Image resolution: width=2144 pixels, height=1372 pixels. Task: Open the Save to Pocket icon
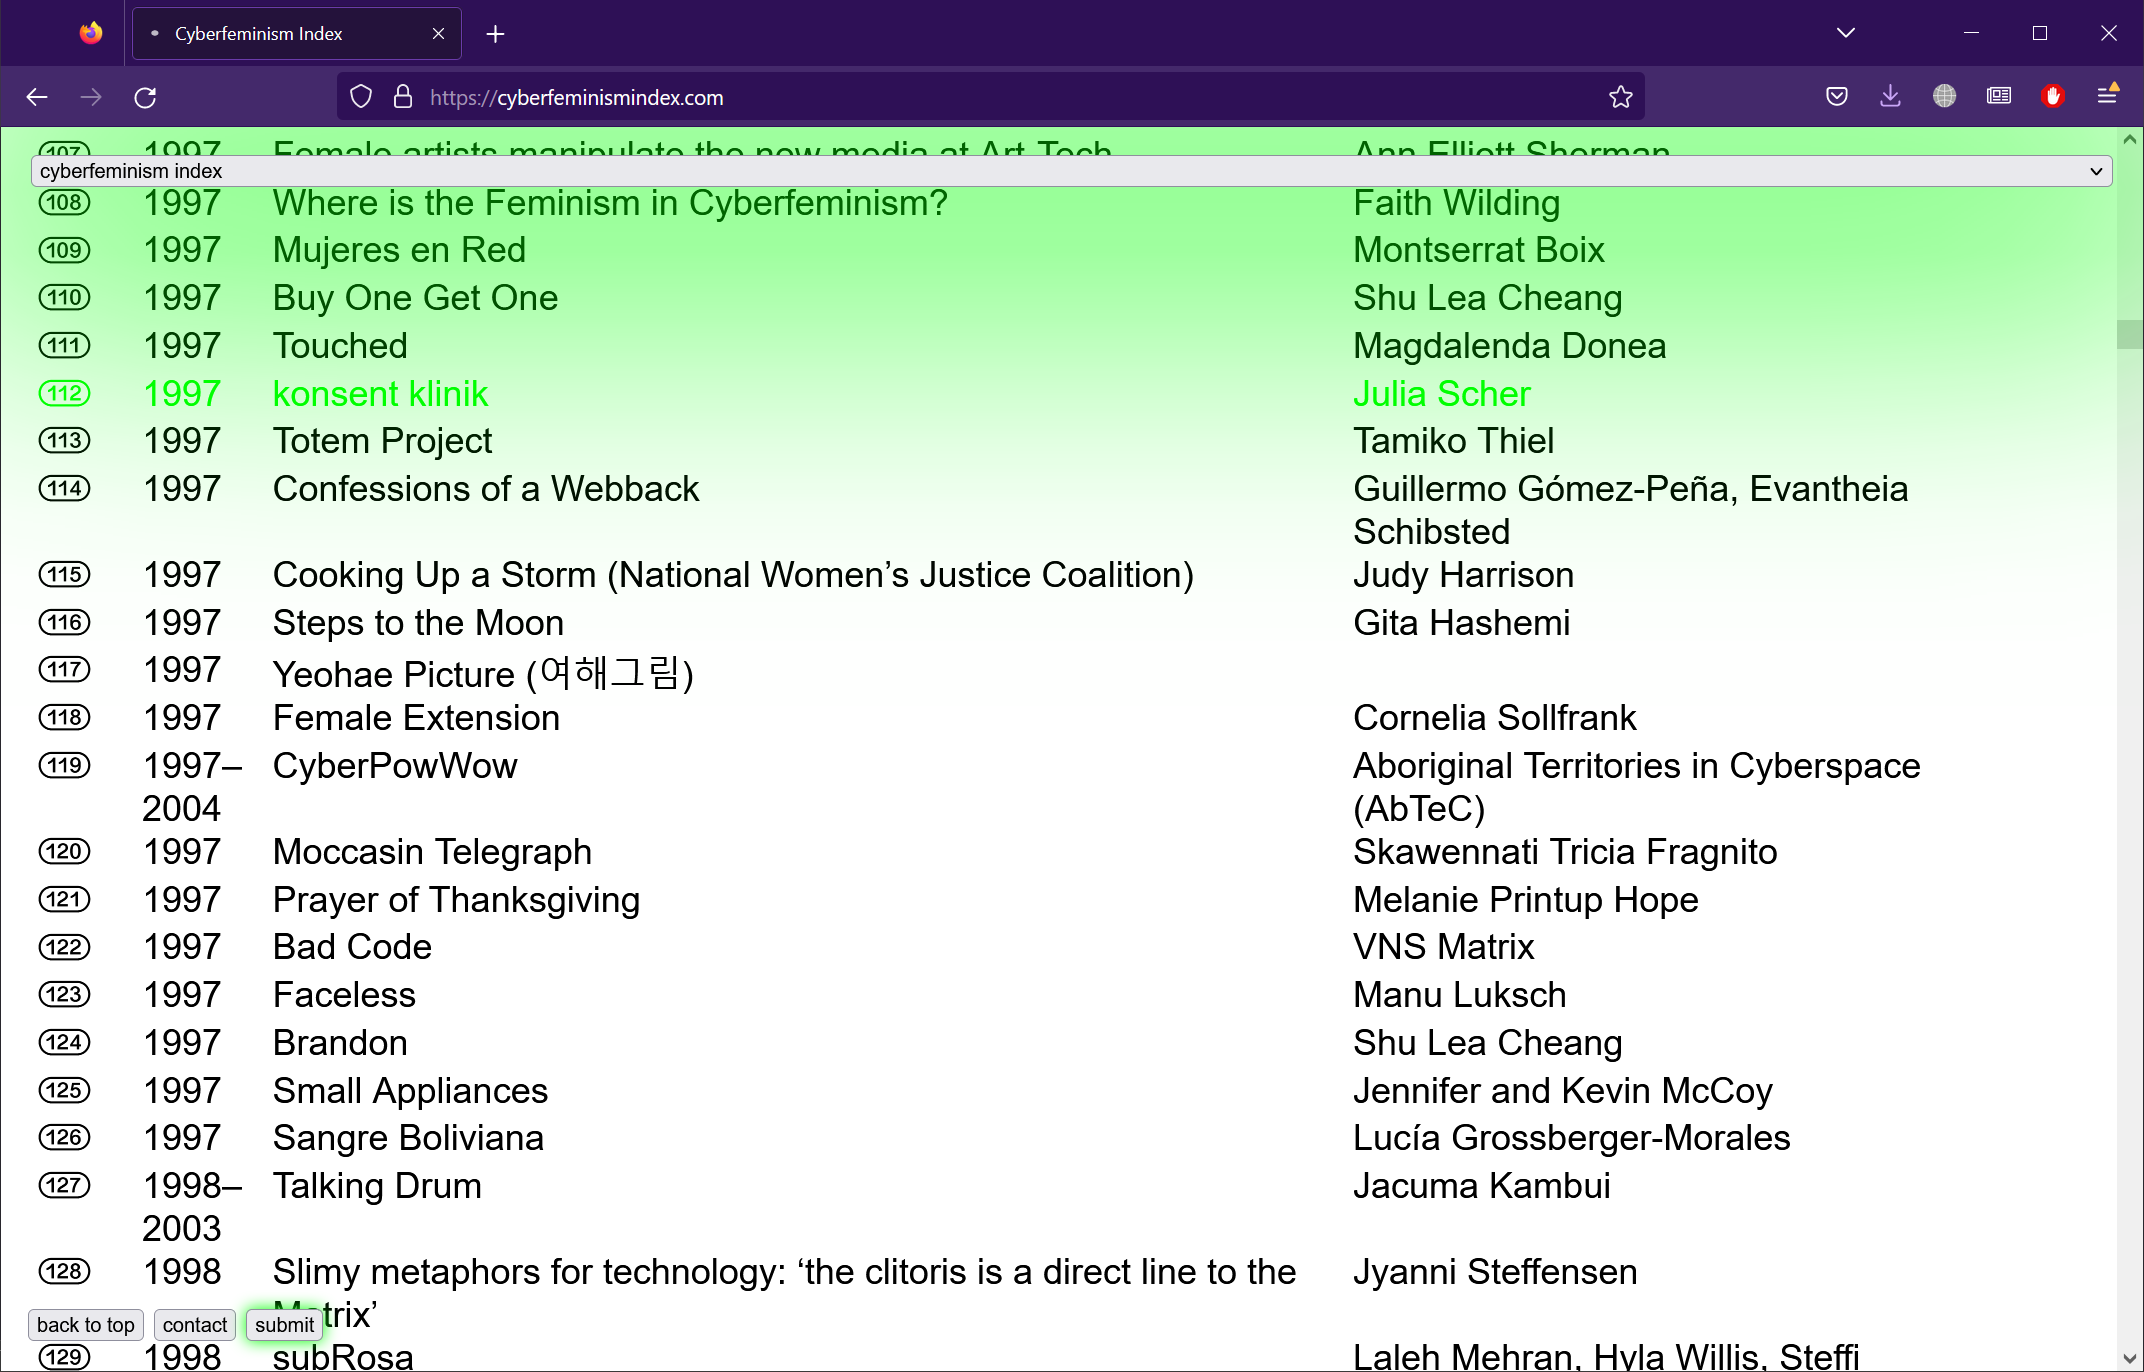click(1836, 96)
